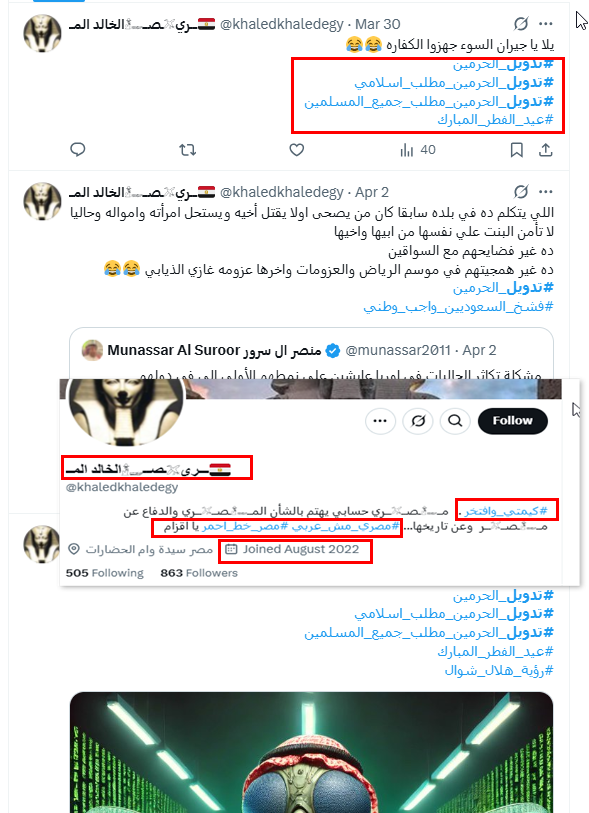
Task: Open quoted tweet by Munassar Al Suroor
Action: (311, 354)
